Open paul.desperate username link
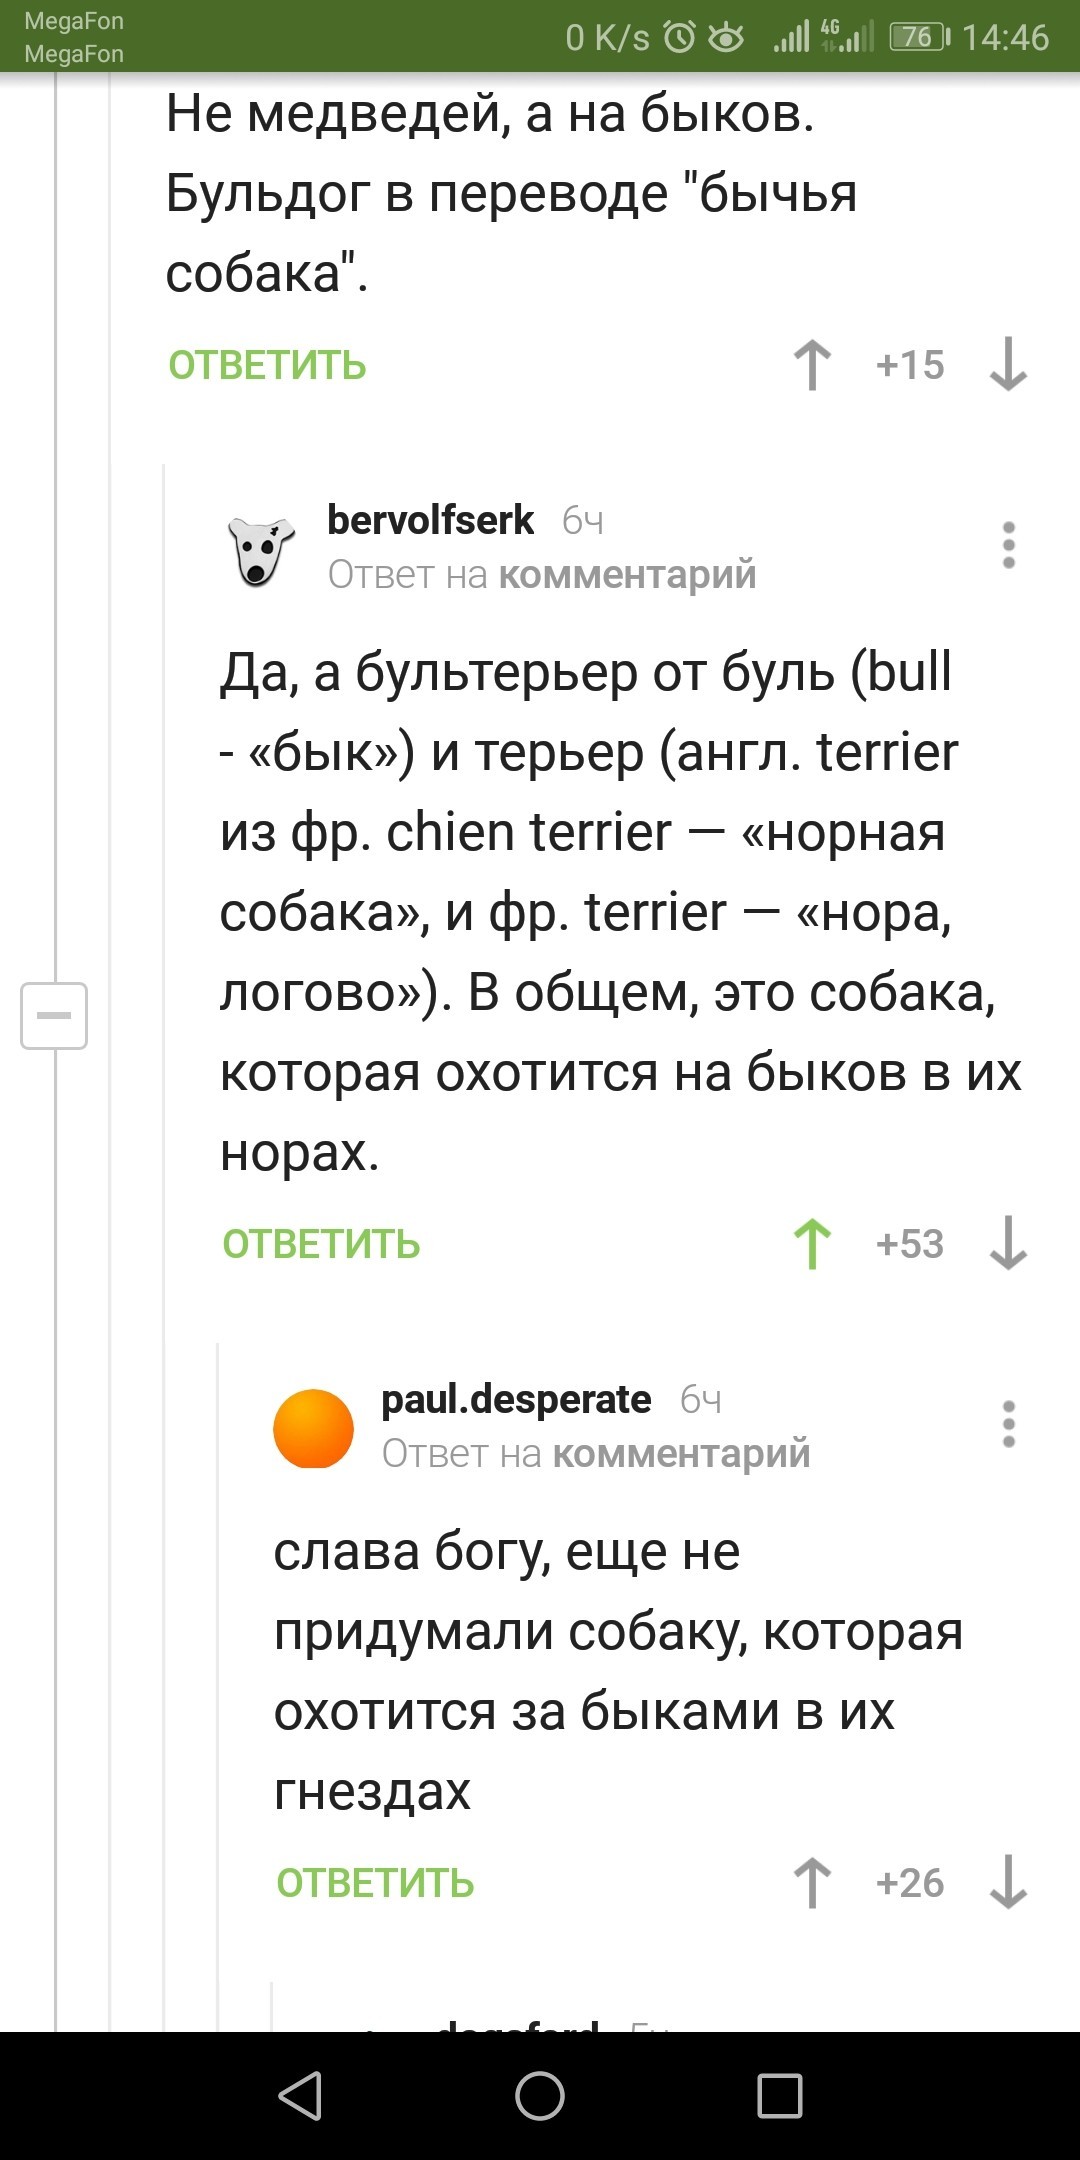Screen dimensions: 1080x2160 (516, 1399)
